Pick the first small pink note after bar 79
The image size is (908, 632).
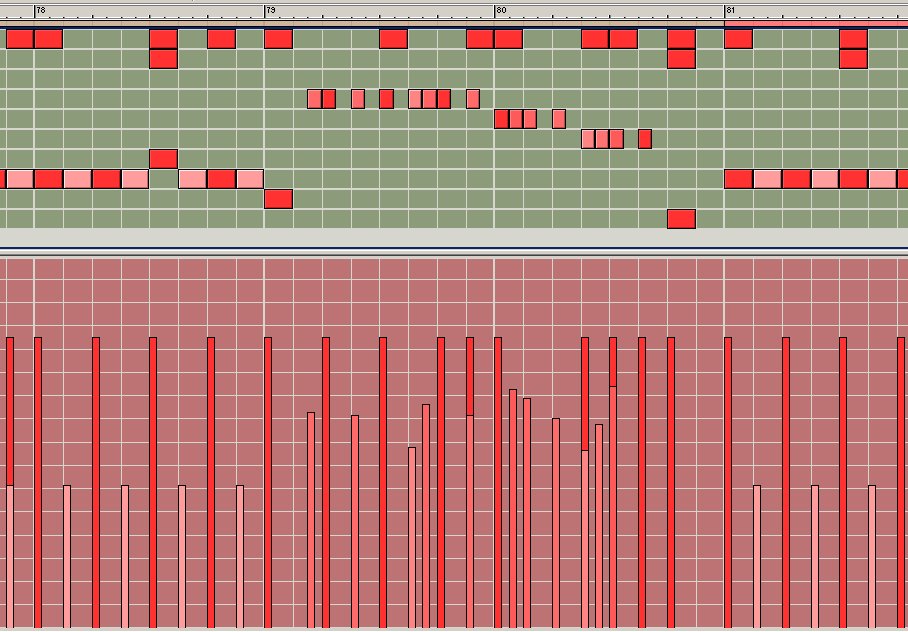pyautogui.click(x=314, y=98)
